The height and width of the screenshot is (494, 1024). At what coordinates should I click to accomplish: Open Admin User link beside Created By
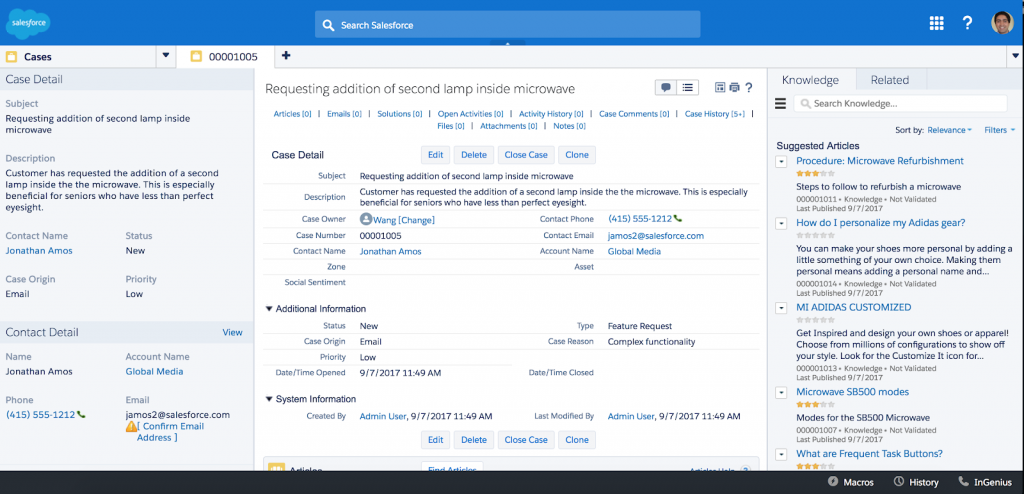click(x=383, y=416)
